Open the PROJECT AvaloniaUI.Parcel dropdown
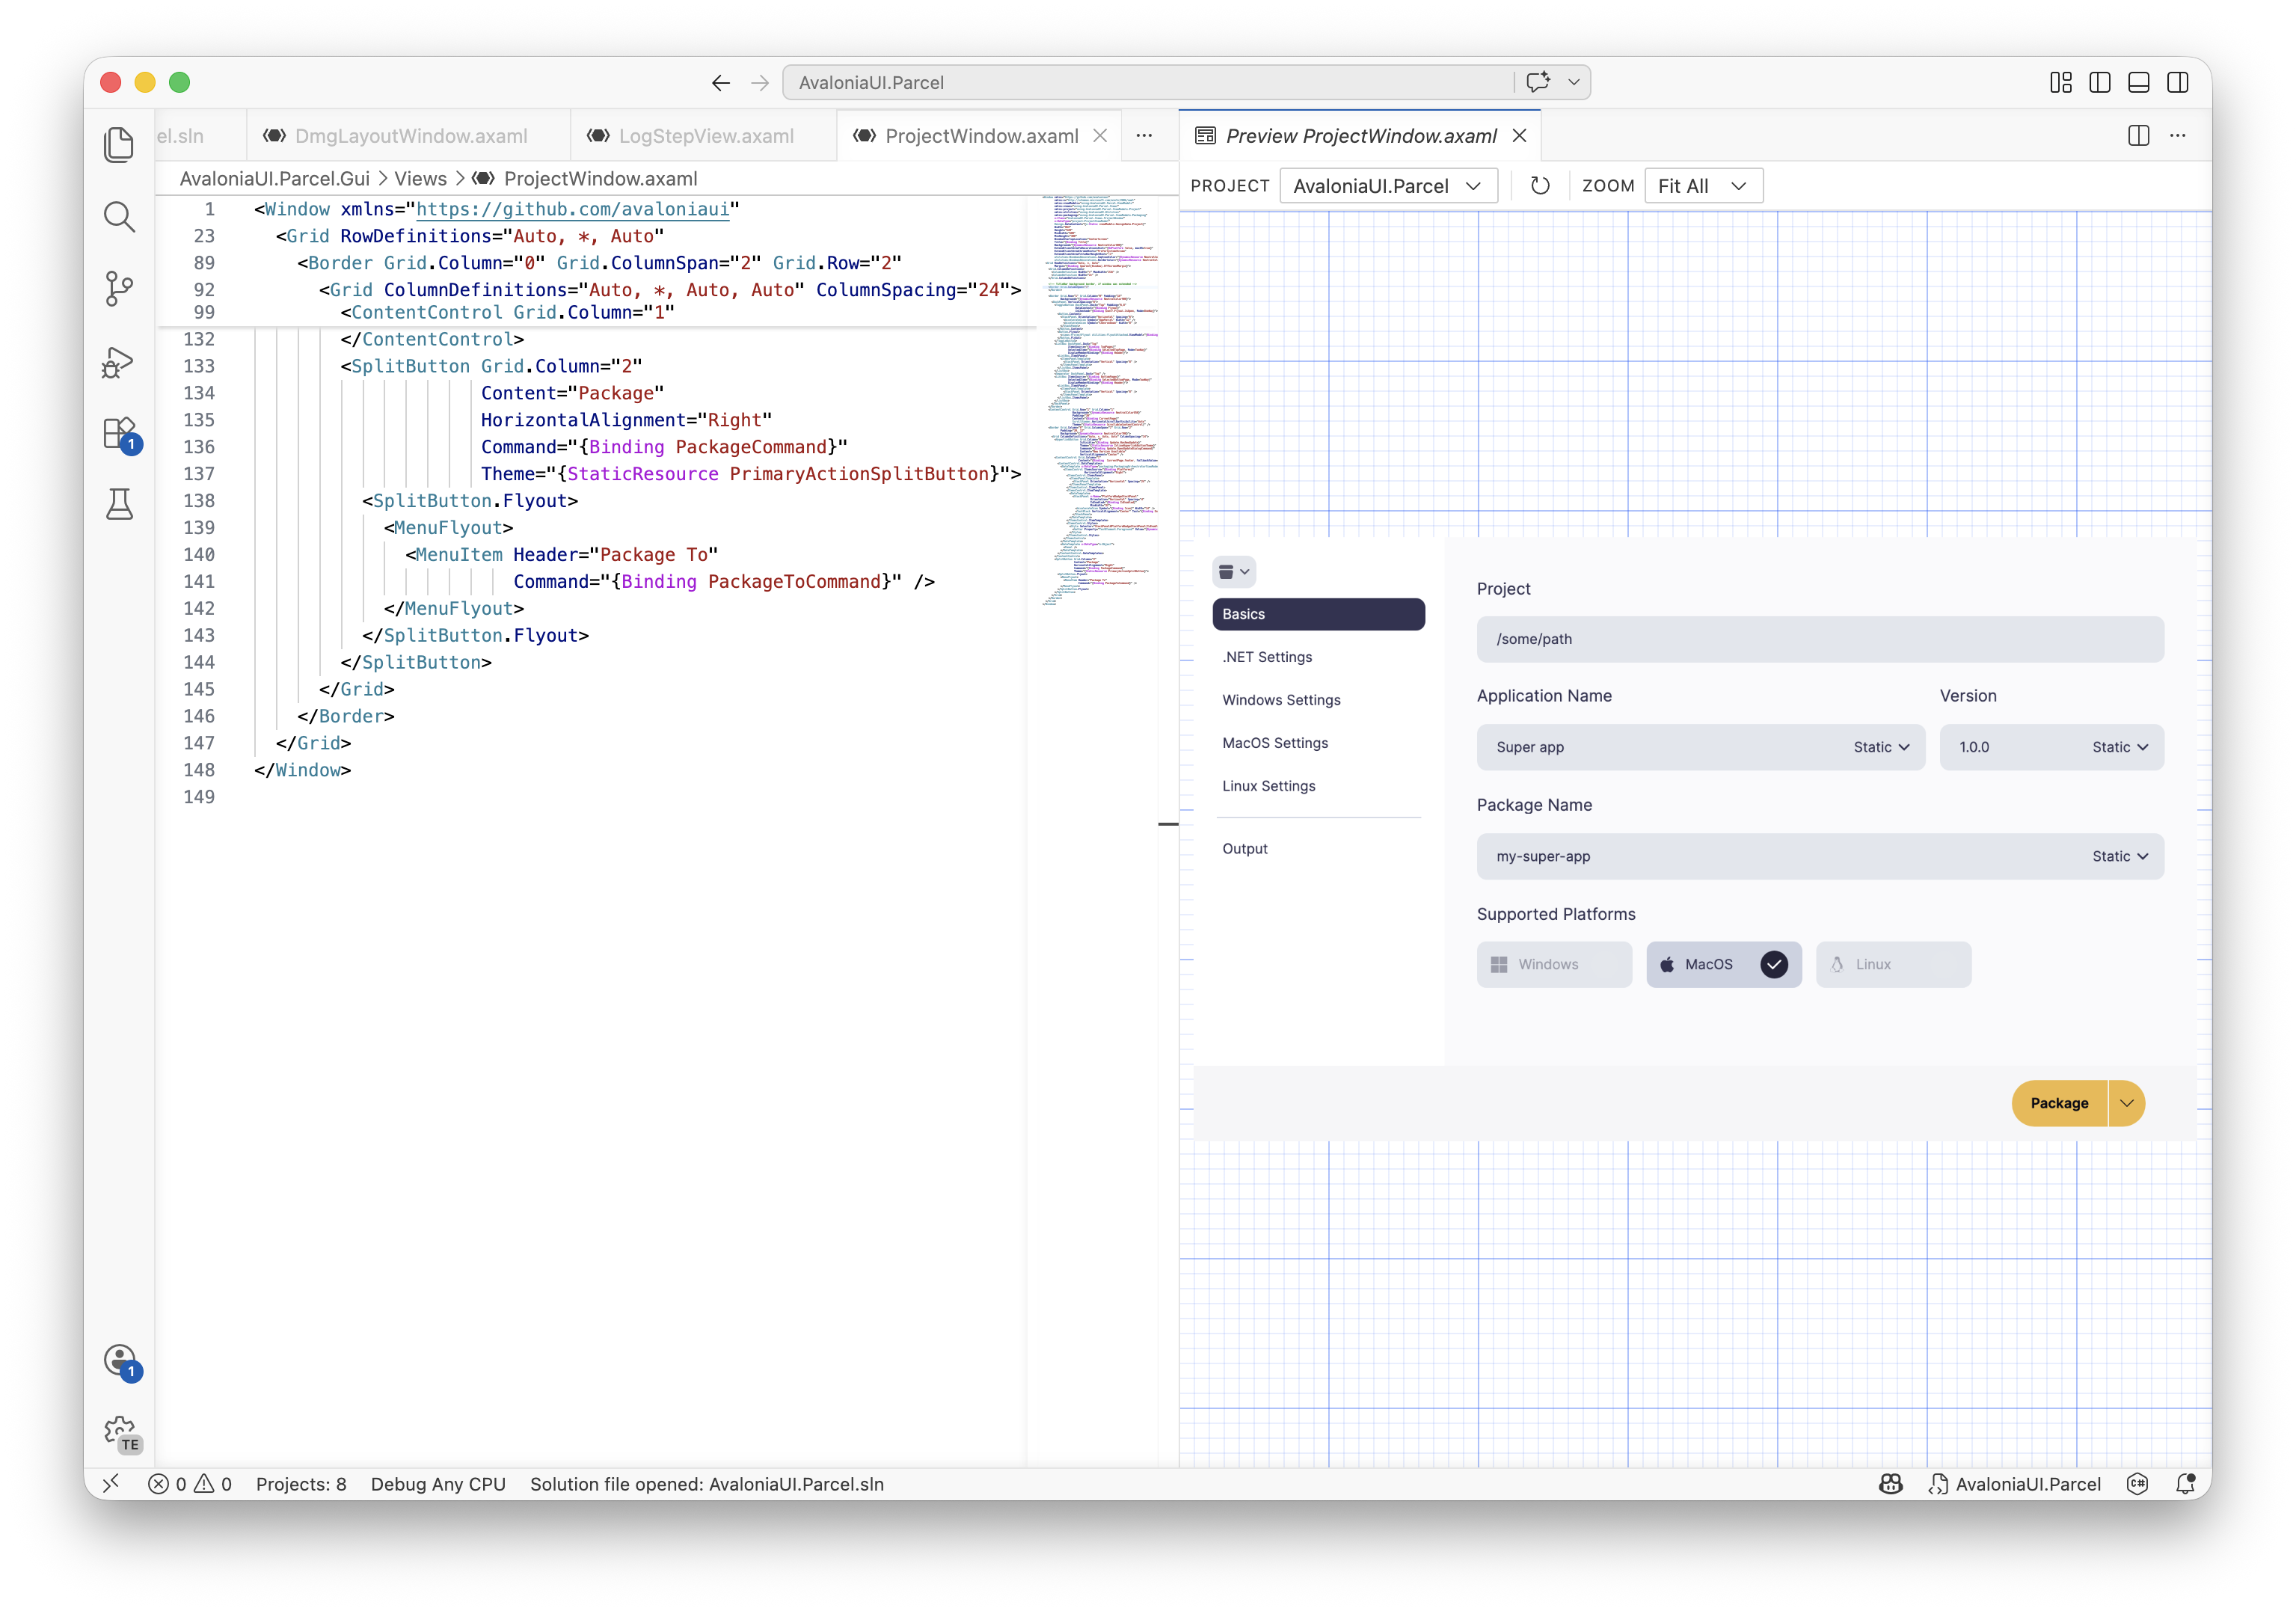 pos(1387,186)
